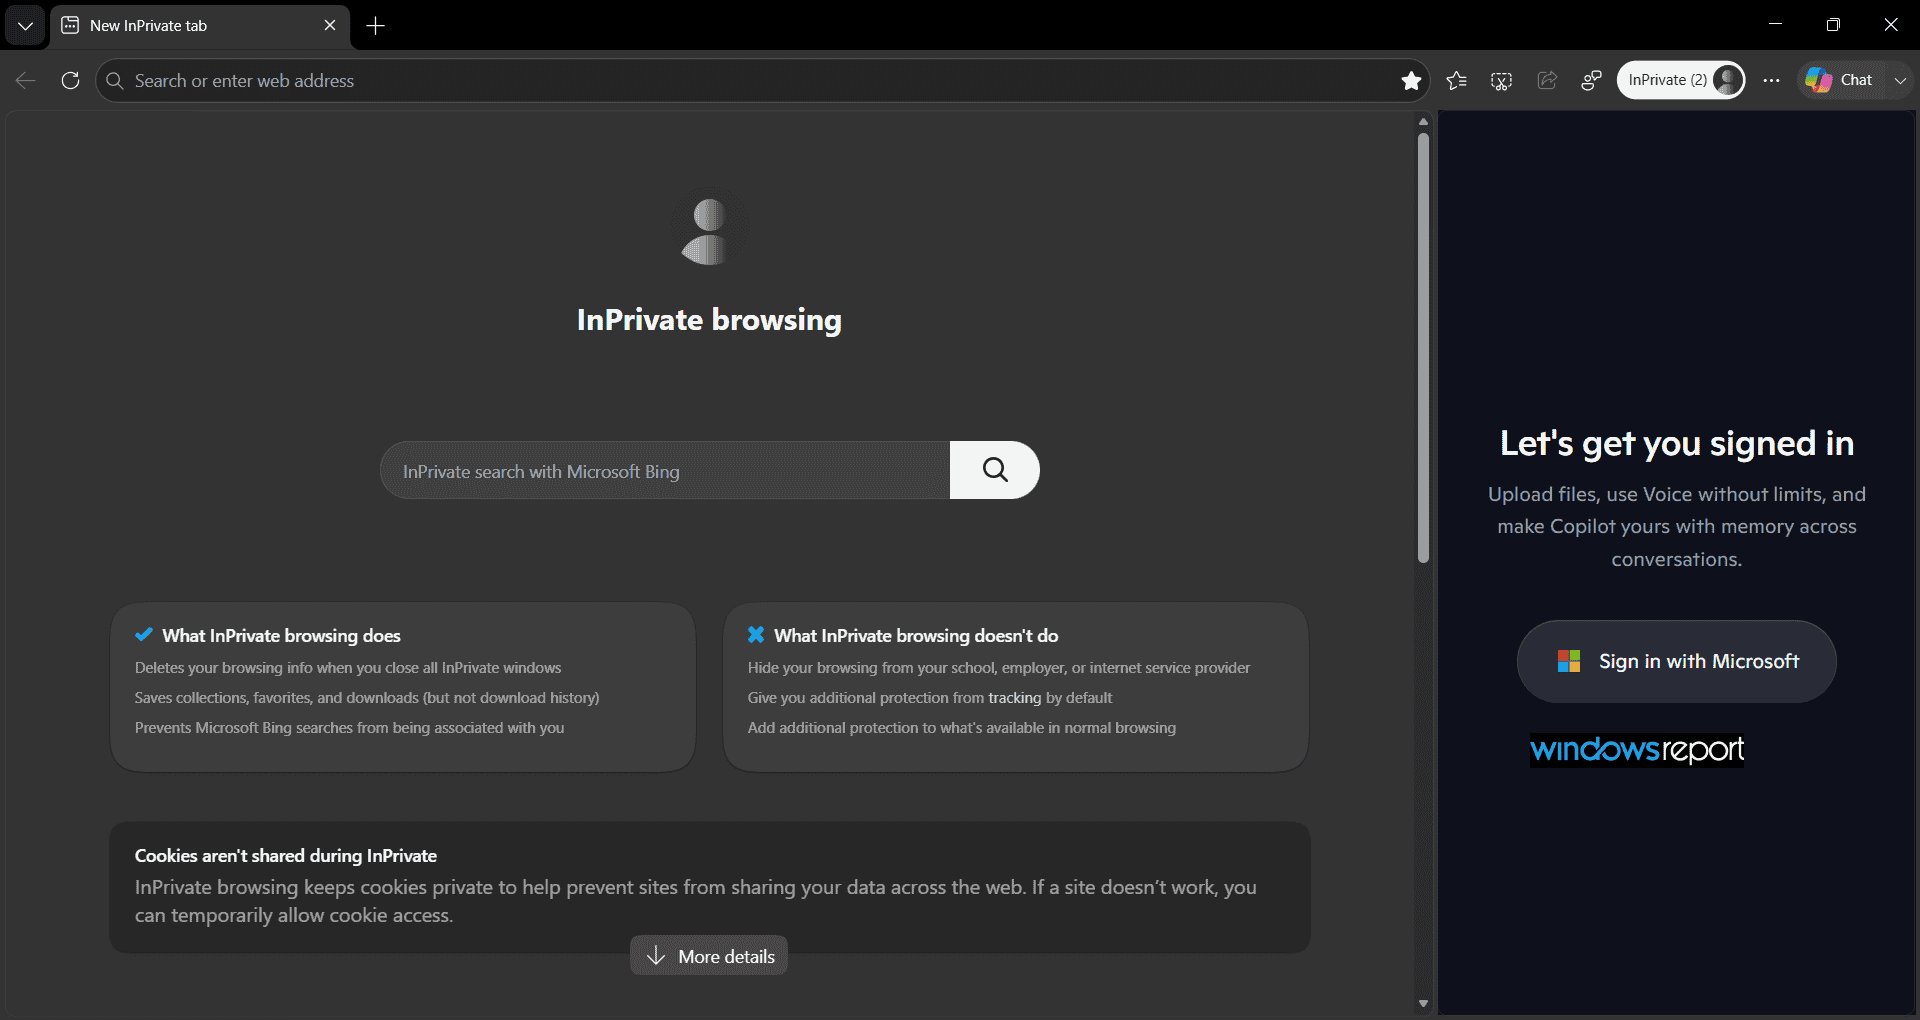The width and height of the screenshot is (1920, 1020).
Task: Click 'What InPrivate browsing does' title
Action: tap(282, 636)
